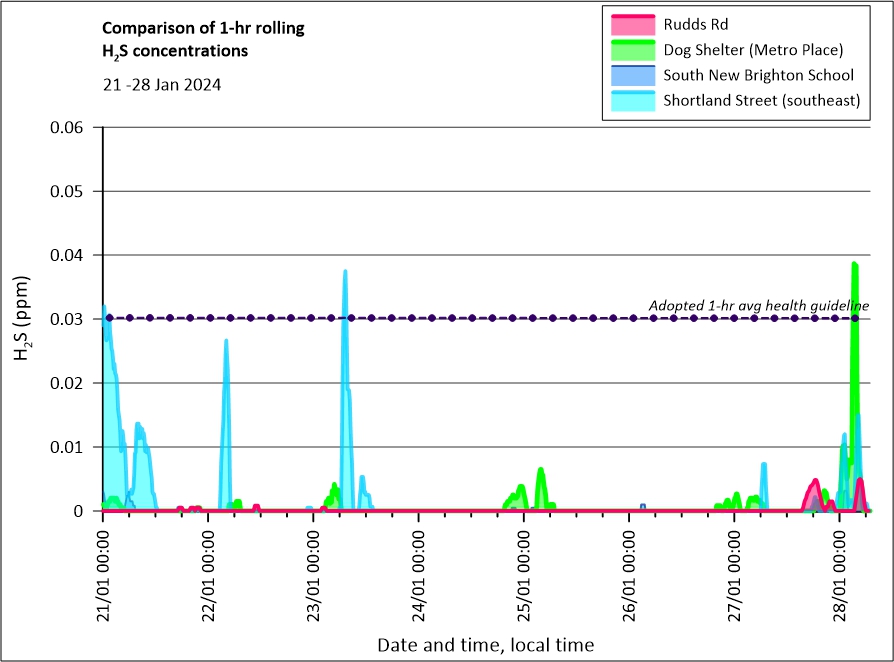Click the 0.06 y-axis tick label

pyautogui.click(x=71, y=127)
